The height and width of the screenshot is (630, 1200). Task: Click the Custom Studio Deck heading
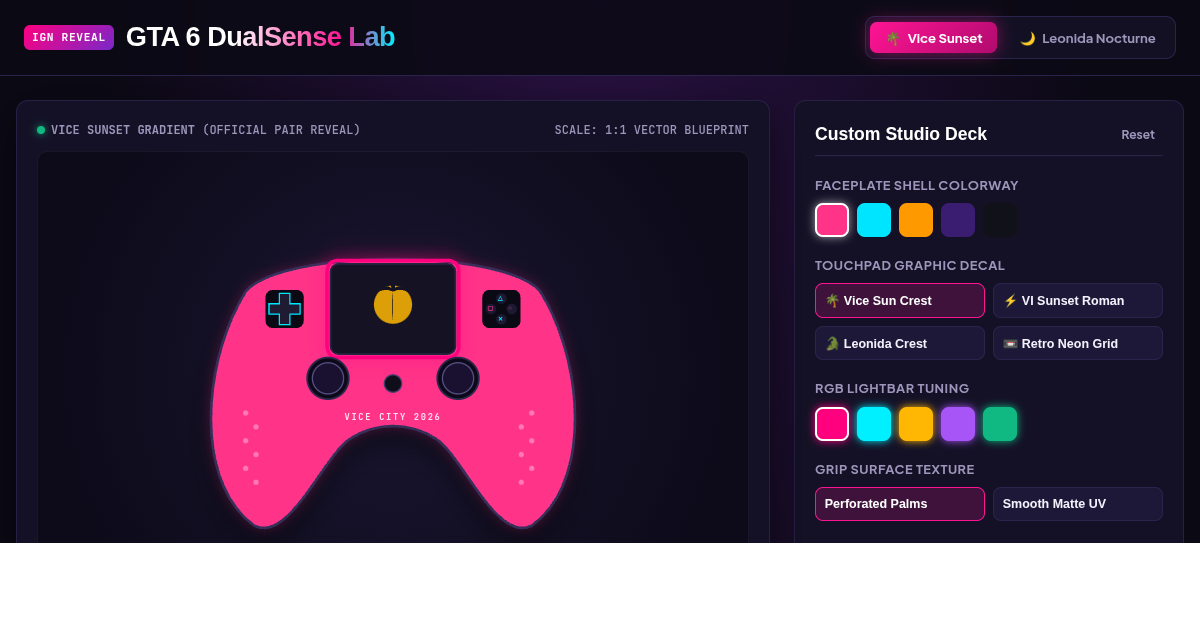[901, 134]
